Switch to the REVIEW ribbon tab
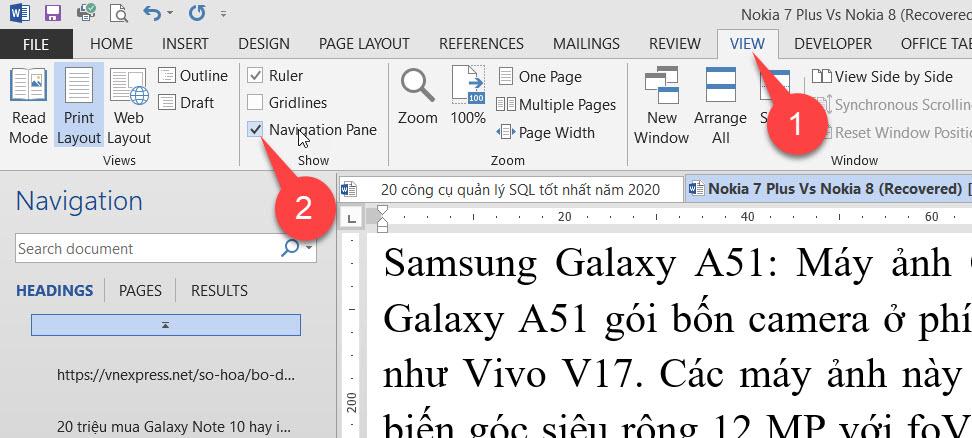Image resolution: width=972 pixels, height=438 pixels. (x=674, y=44)
